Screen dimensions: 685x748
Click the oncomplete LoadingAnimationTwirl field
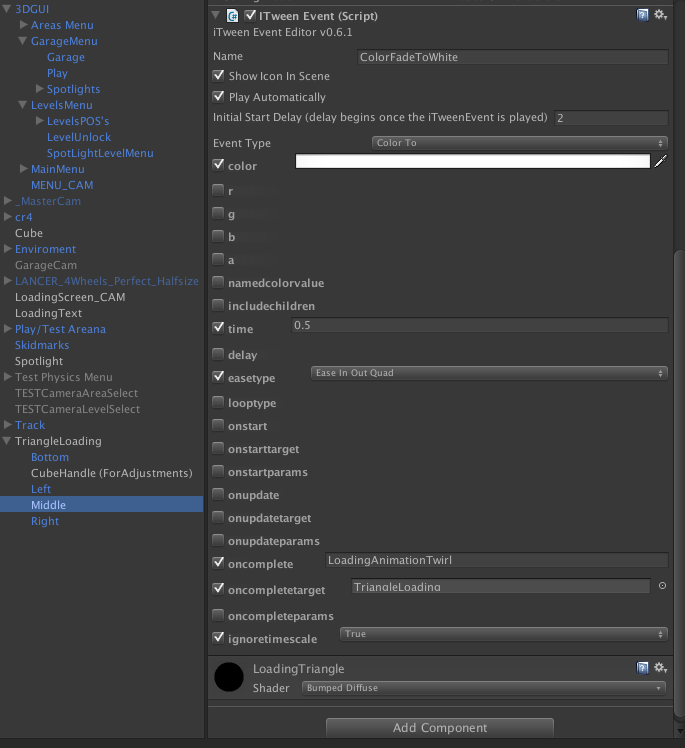point(497,560)
